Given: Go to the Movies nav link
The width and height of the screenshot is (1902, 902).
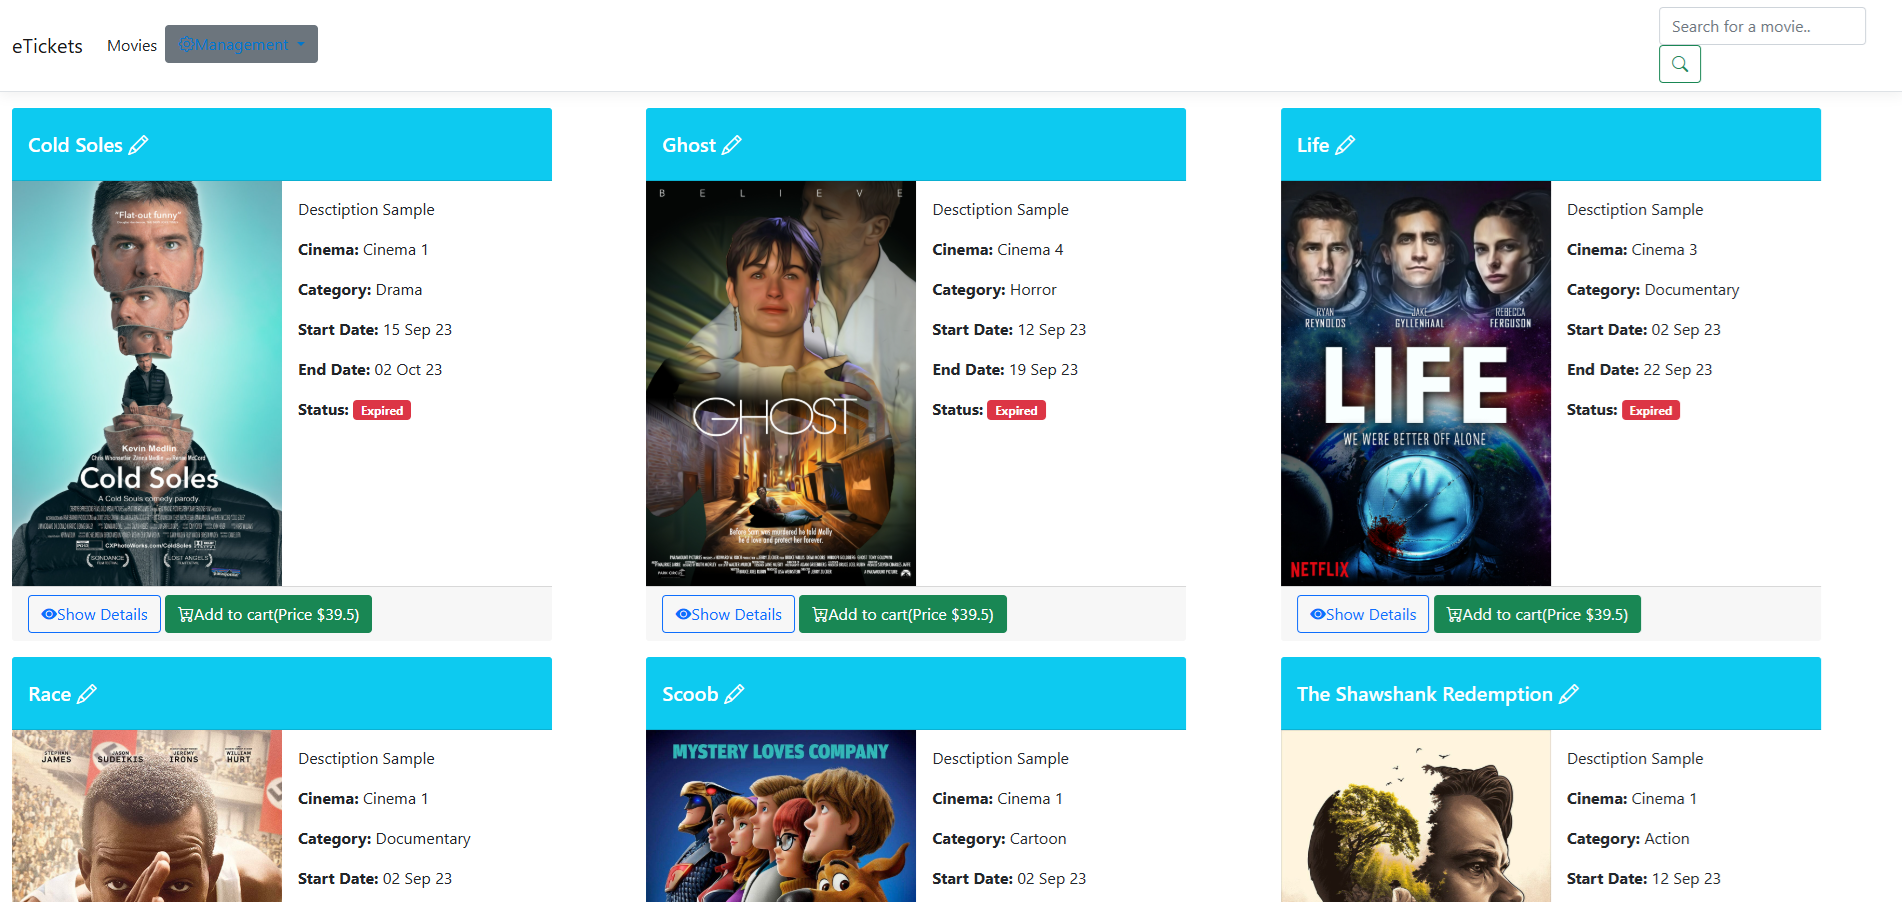Looking at the screenshot, I should point(132,46).
